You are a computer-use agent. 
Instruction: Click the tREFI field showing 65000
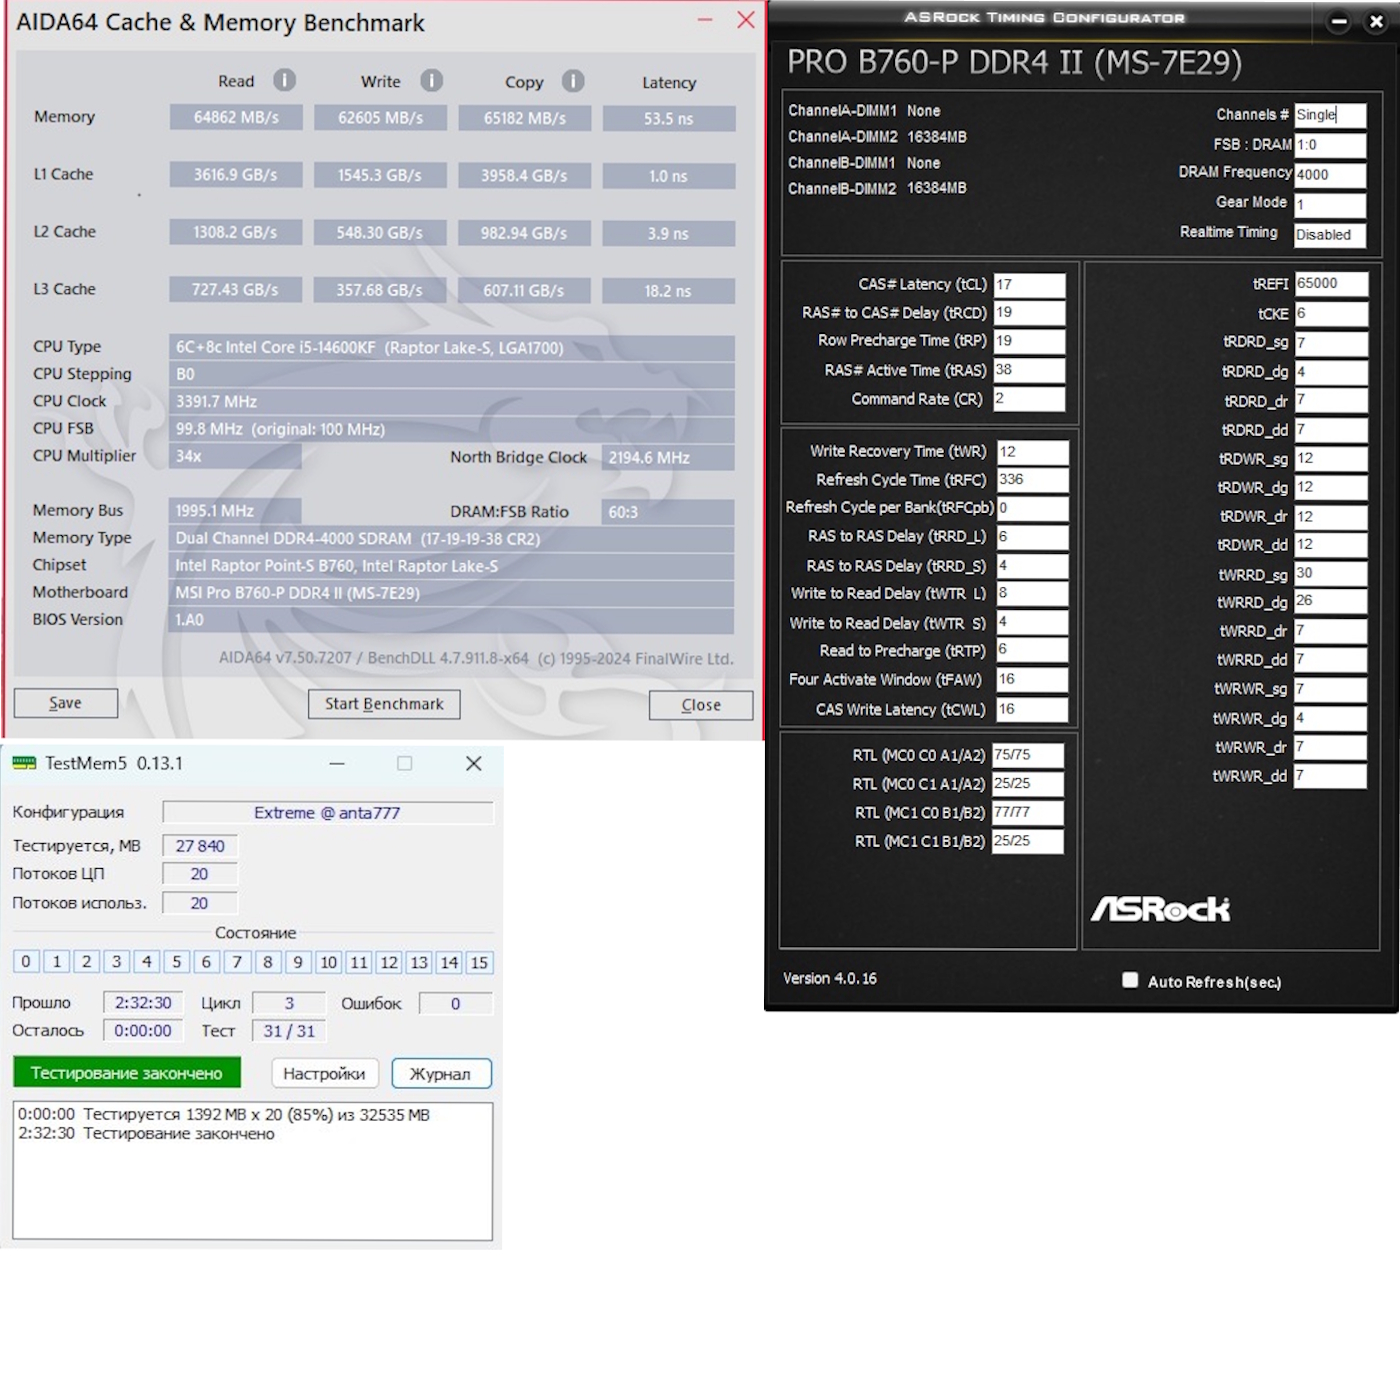[1331, 284]
